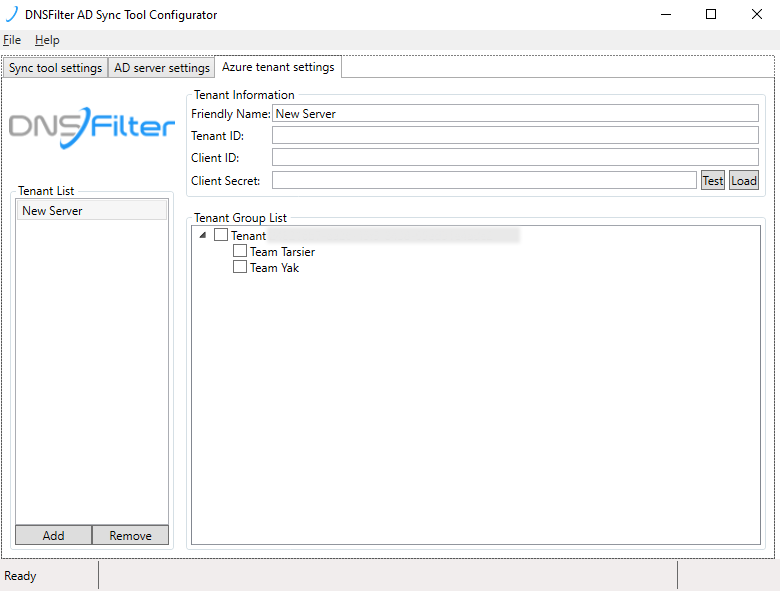Check the Team Tarsier checkbox

[x=240, y=251]
